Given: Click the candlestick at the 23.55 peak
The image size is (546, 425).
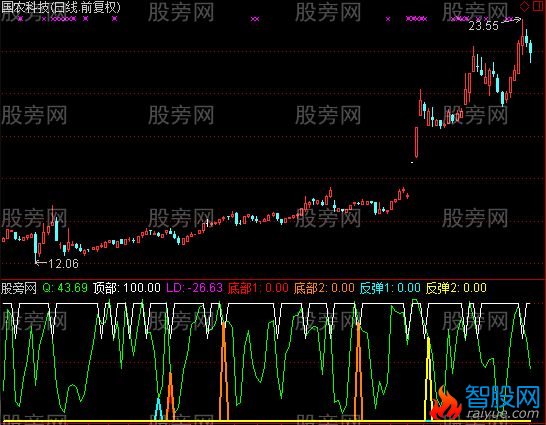Looking at the screenshot, I should click(x=522, y=40).
